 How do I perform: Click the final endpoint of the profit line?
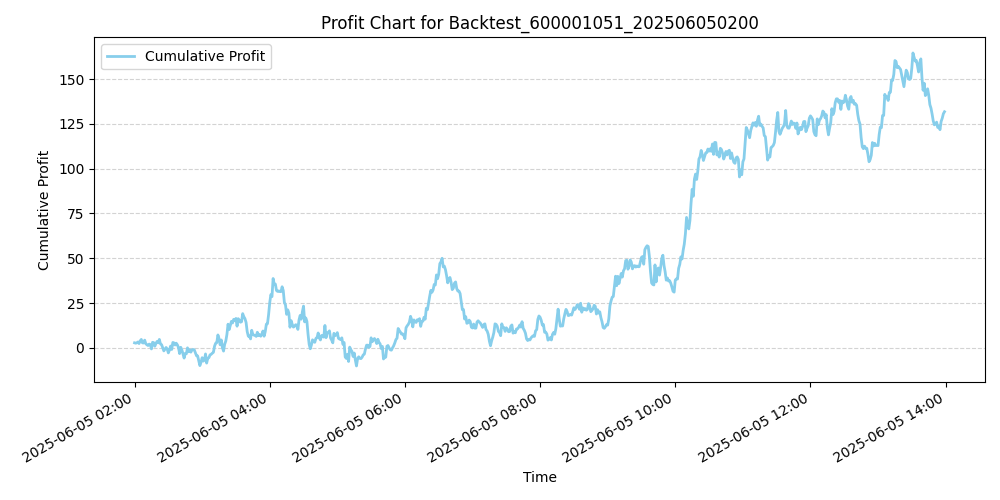(944, 112)
